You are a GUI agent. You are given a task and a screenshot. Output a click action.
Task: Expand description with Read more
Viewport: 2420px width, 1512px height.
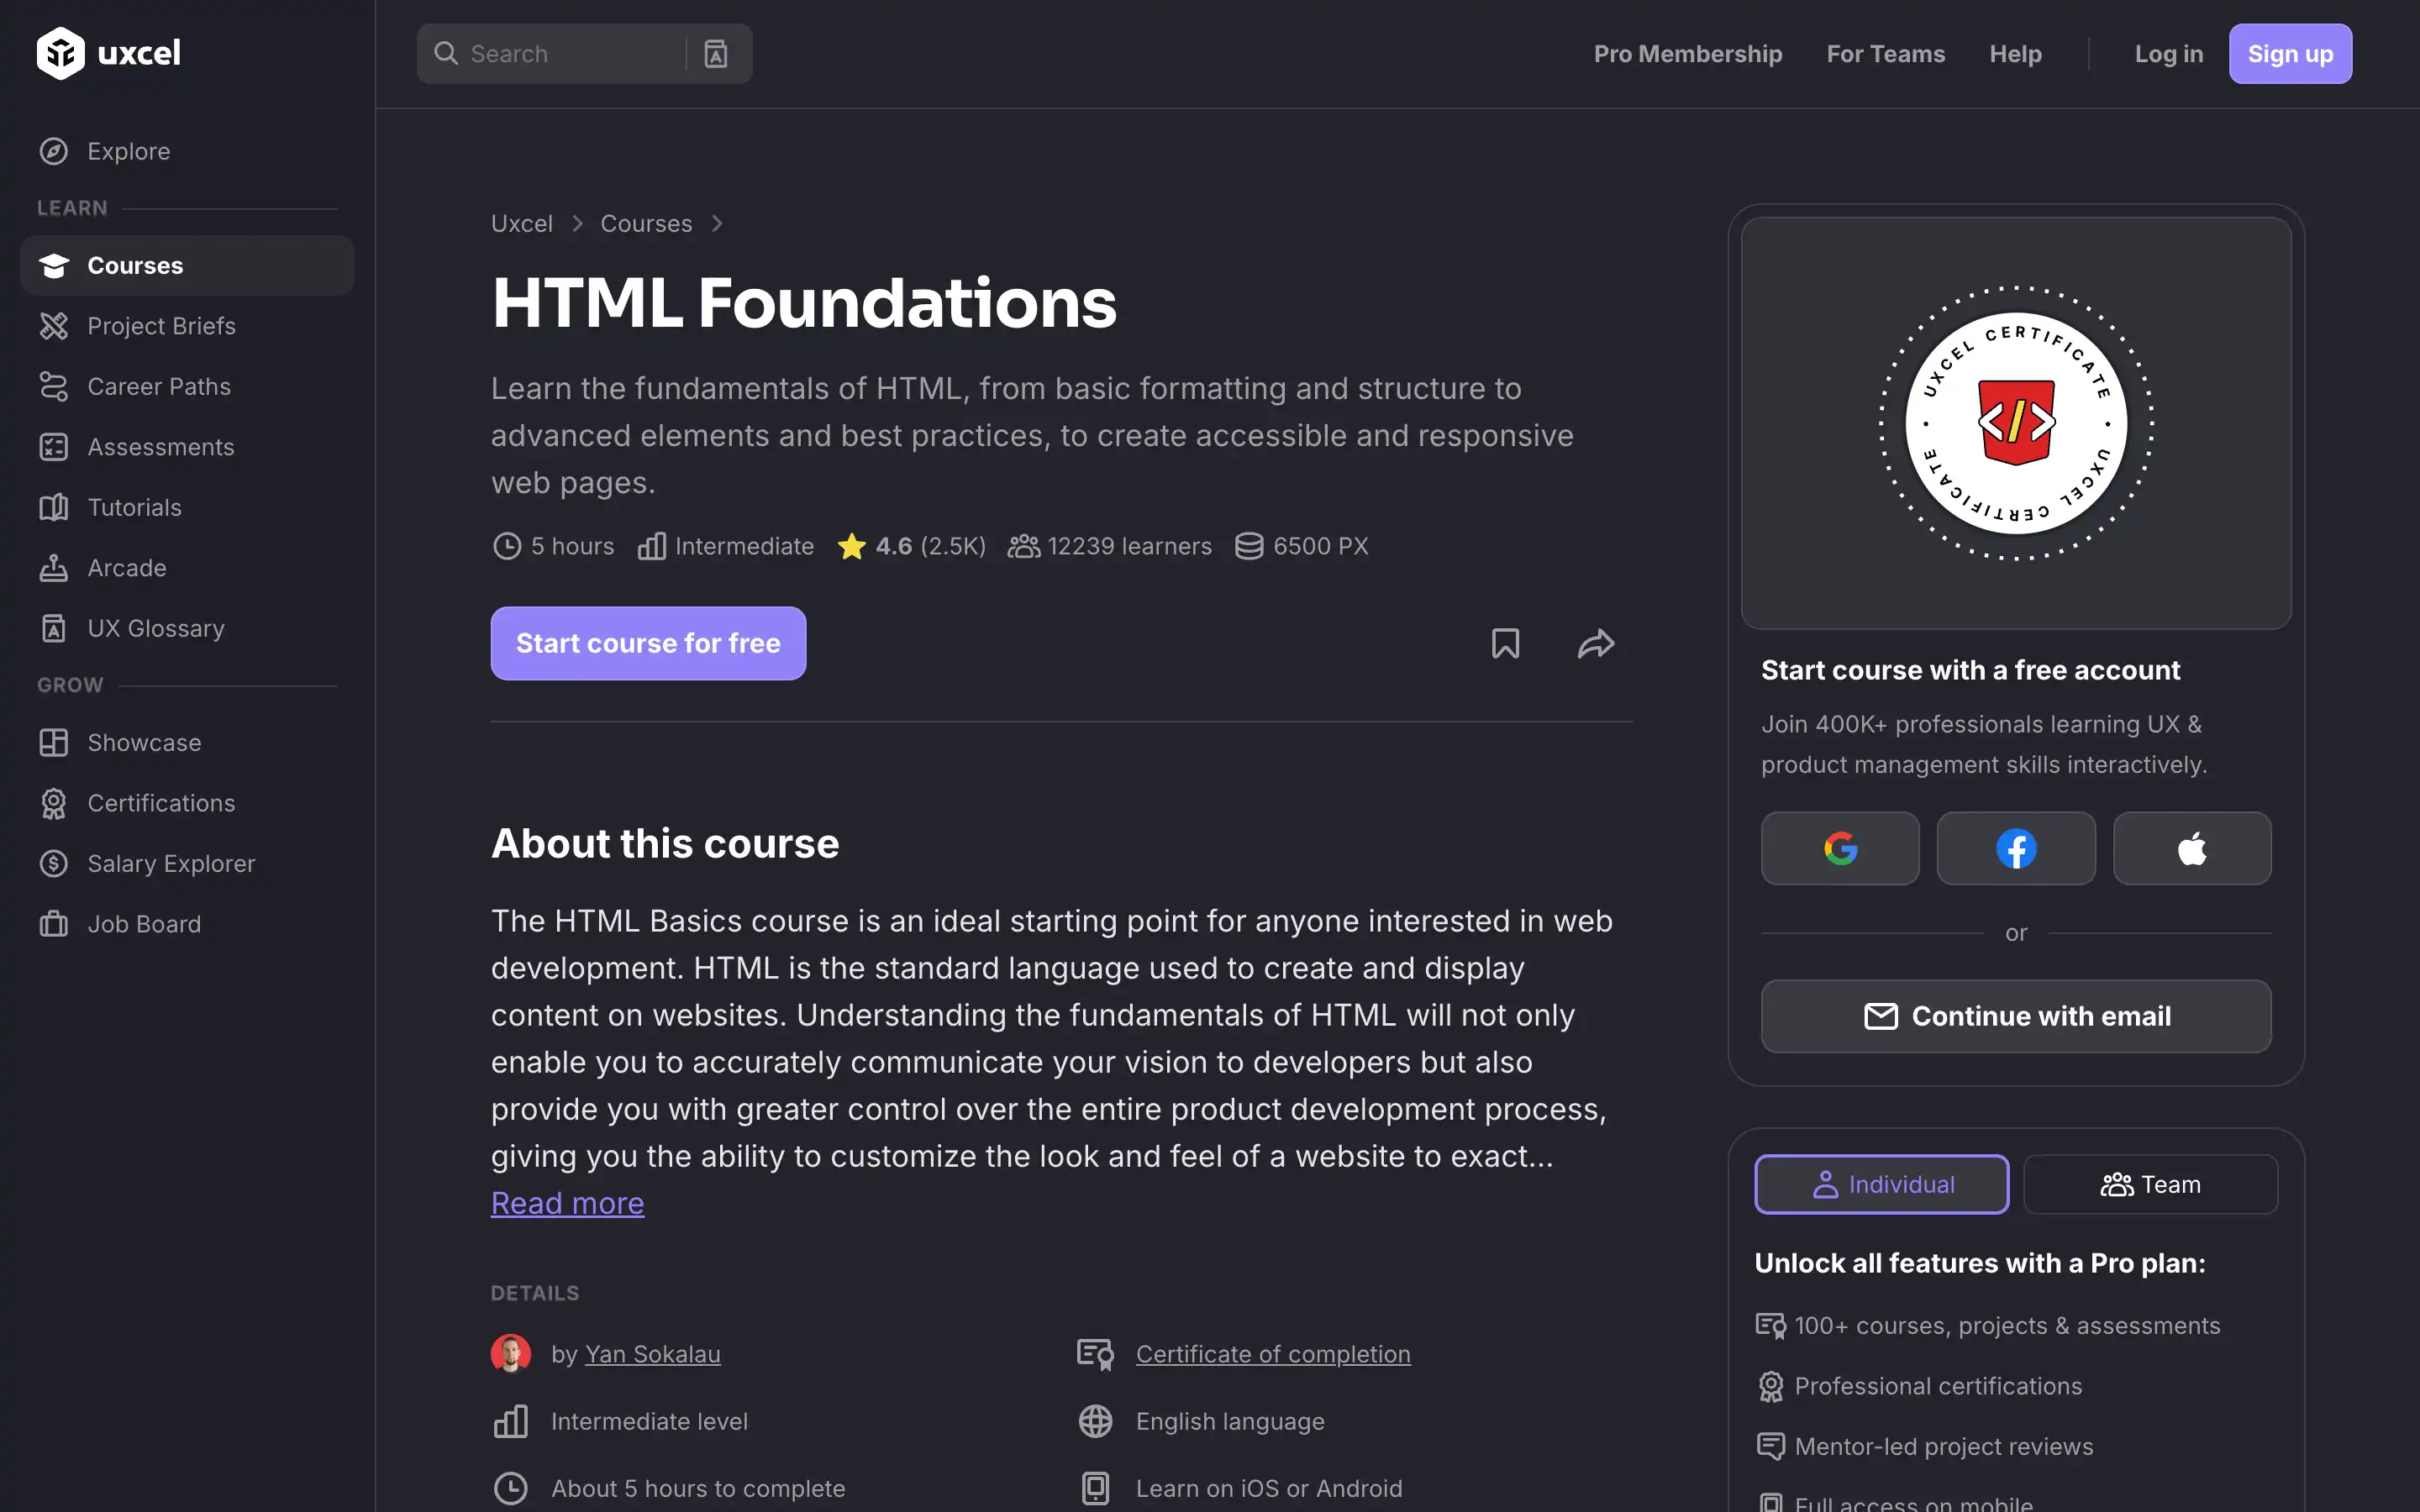pyautogui.click(x=567, y=1203)
